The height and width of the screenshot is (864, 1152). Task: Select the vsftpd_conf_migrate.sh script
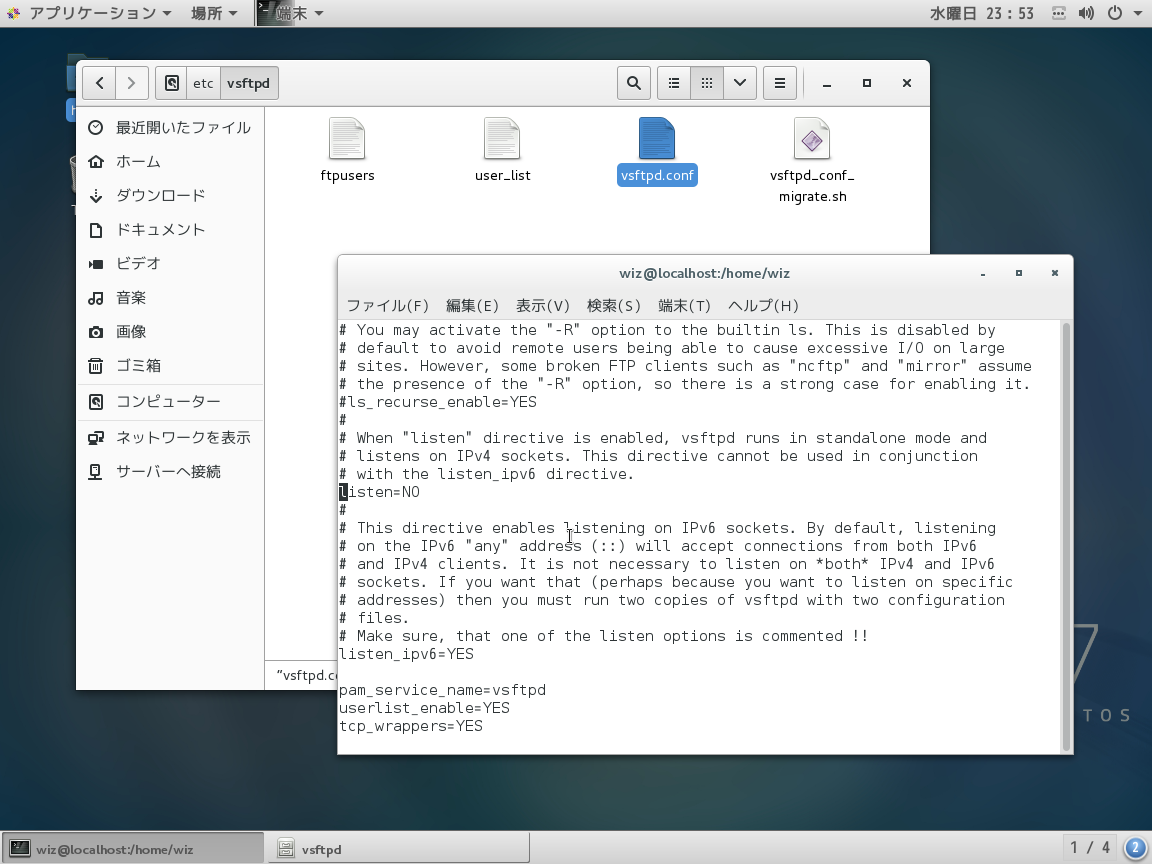[x=812, y=160]
